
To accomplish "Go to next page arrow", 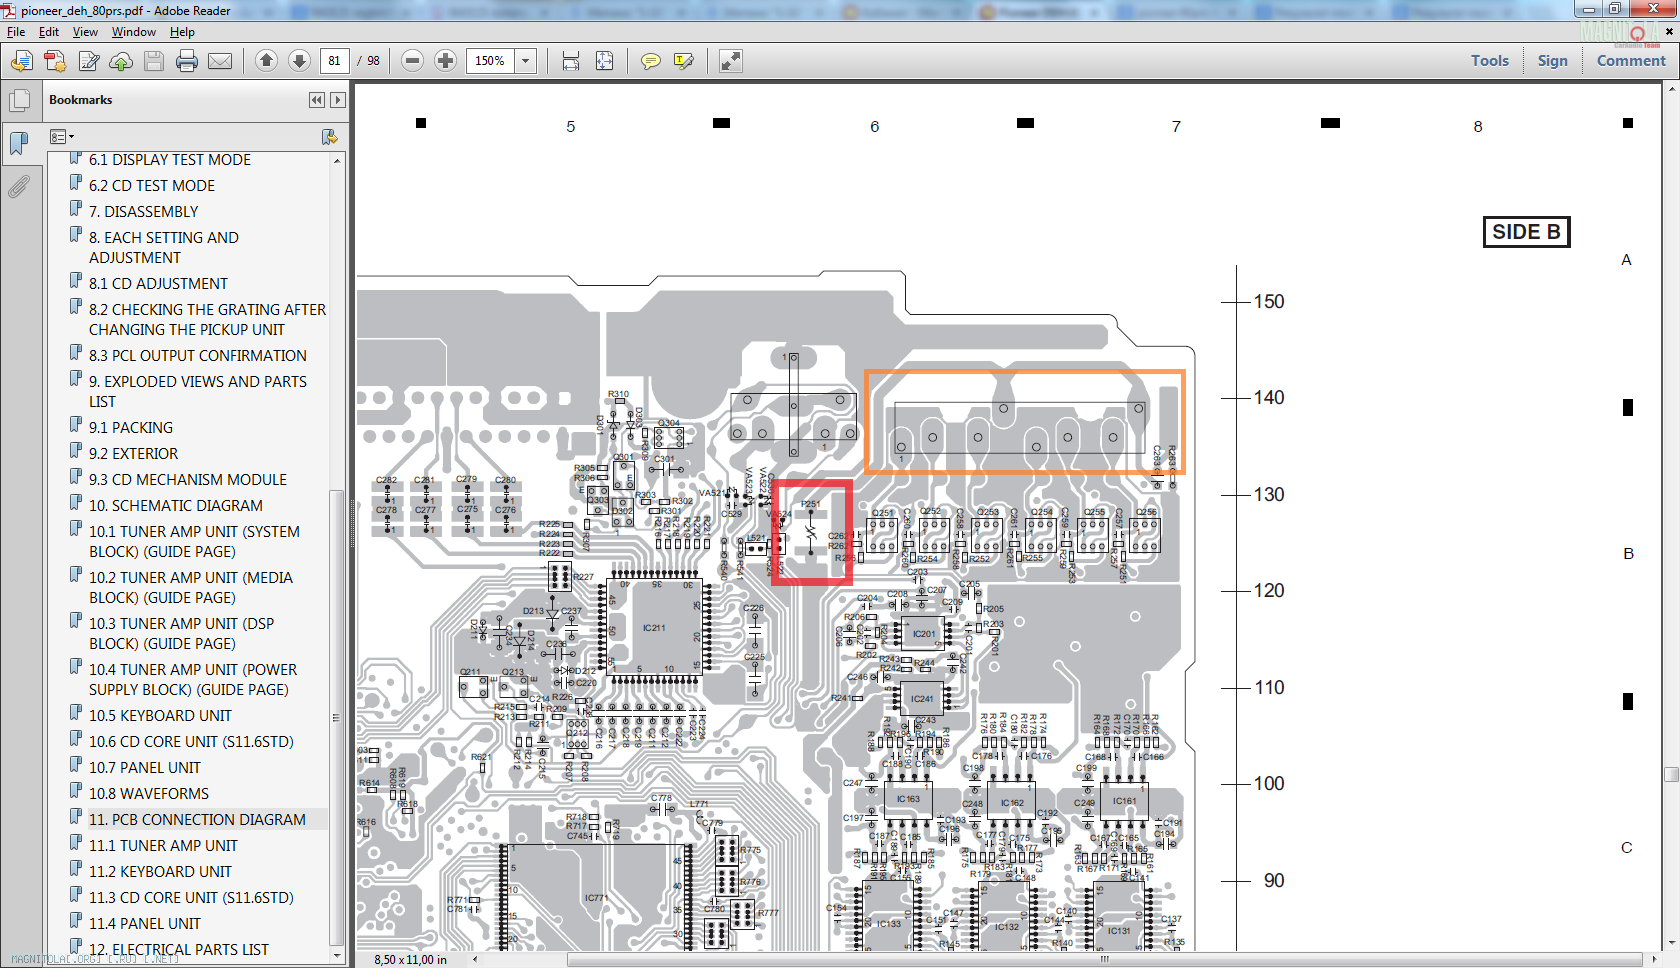I will coord(299,61).
